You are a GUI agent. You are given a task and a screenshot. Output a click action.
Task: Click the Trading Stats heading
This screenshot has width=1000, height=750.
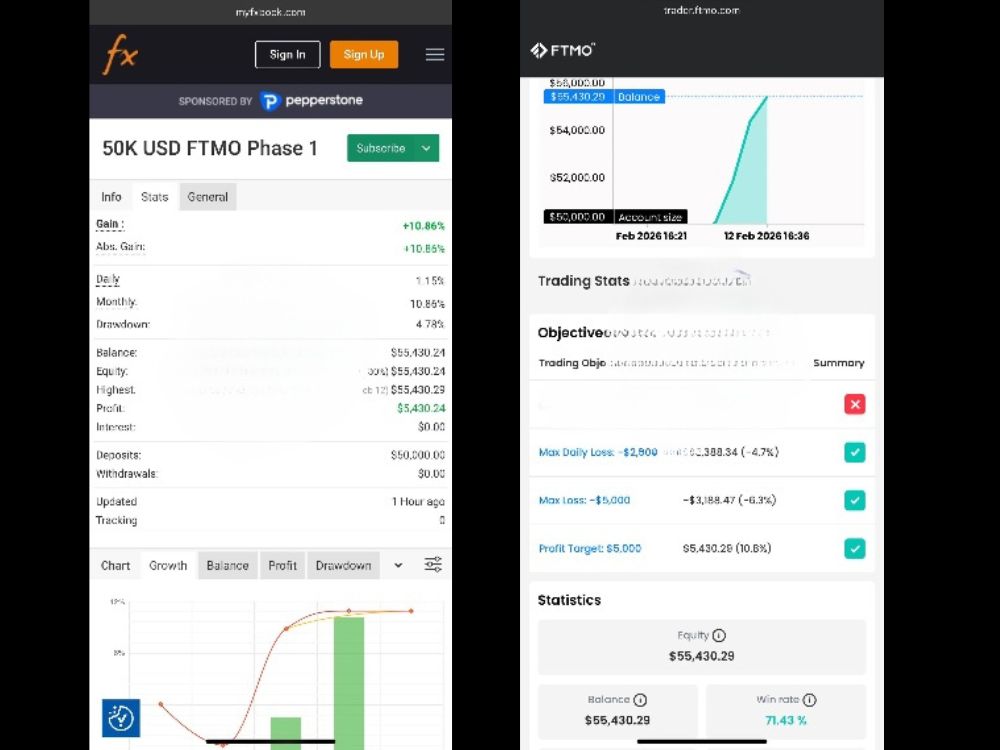click(584, 281)
